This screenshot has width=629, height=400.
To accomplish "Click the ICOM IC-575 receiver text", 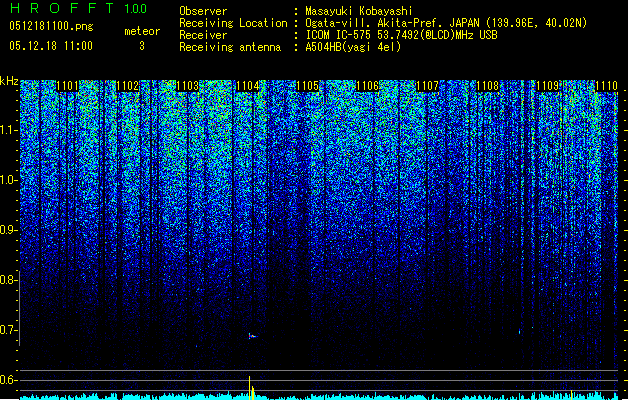I will (x=401, y=35).
